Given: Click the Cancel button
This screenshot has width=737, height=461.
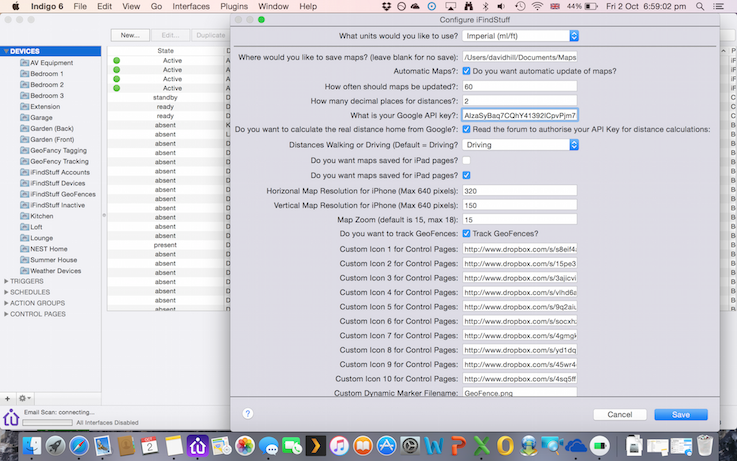Looking at the screenshot, I should coord(619,414).
